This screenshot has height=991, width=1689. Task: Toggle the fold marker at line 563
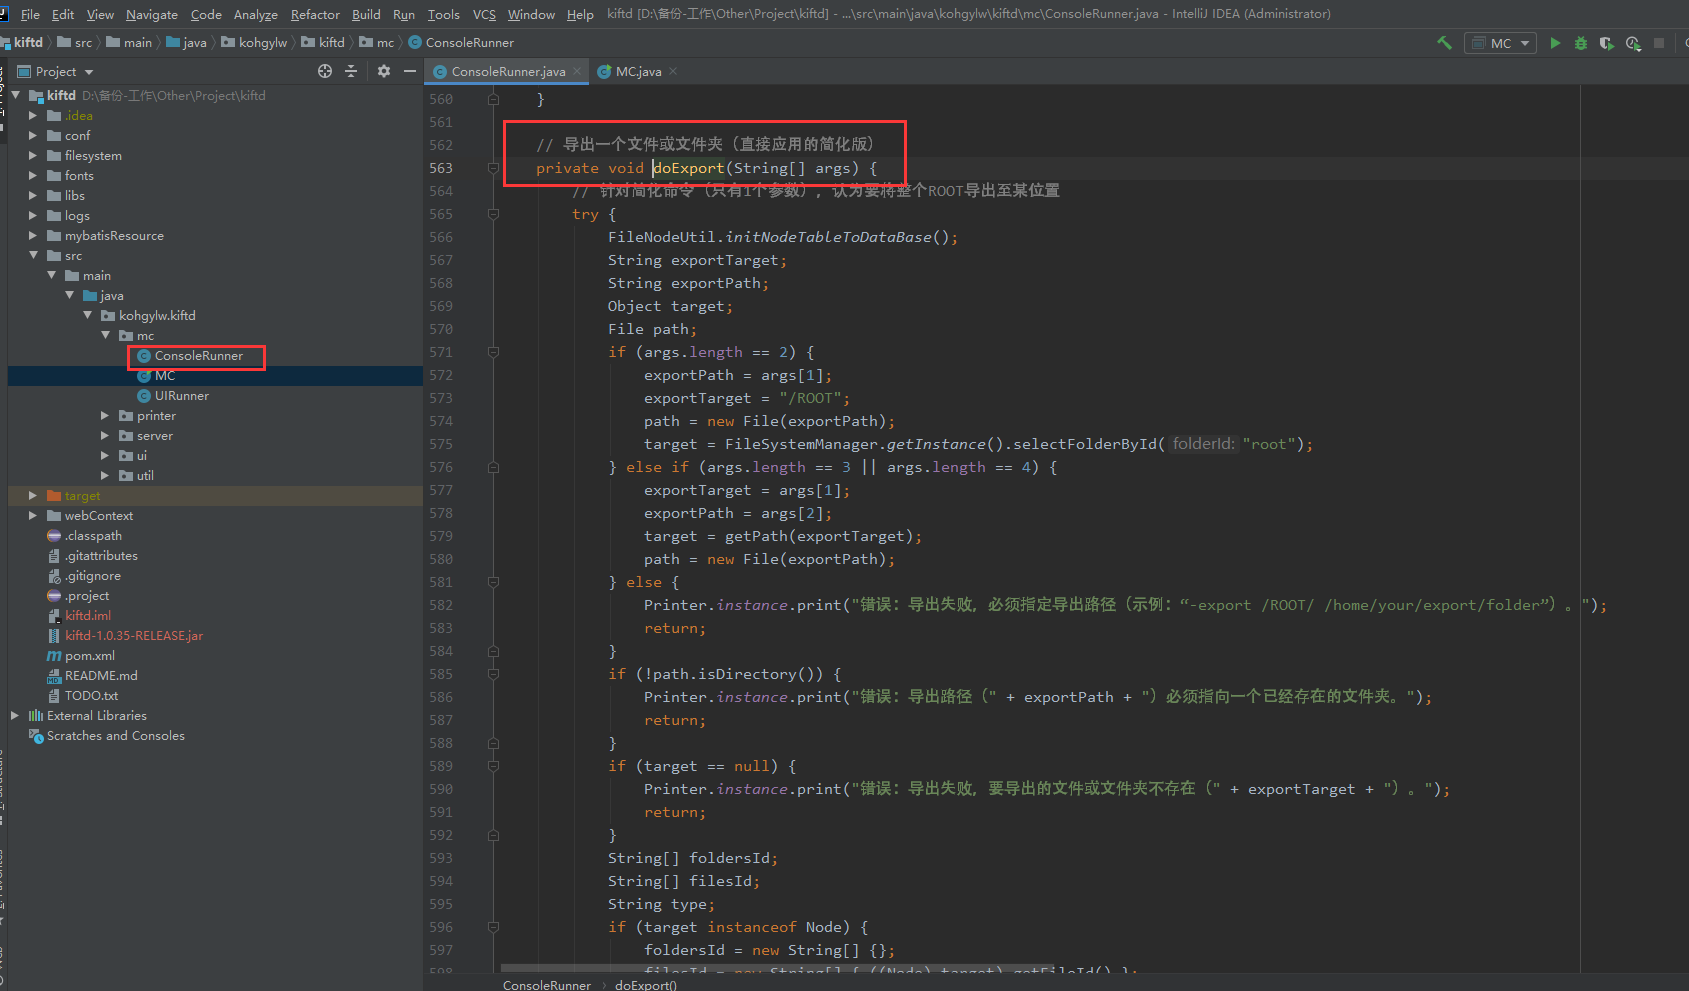click(493, 168)
